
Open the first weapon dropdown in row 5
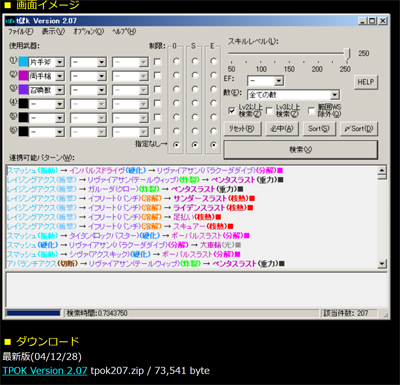60,118
